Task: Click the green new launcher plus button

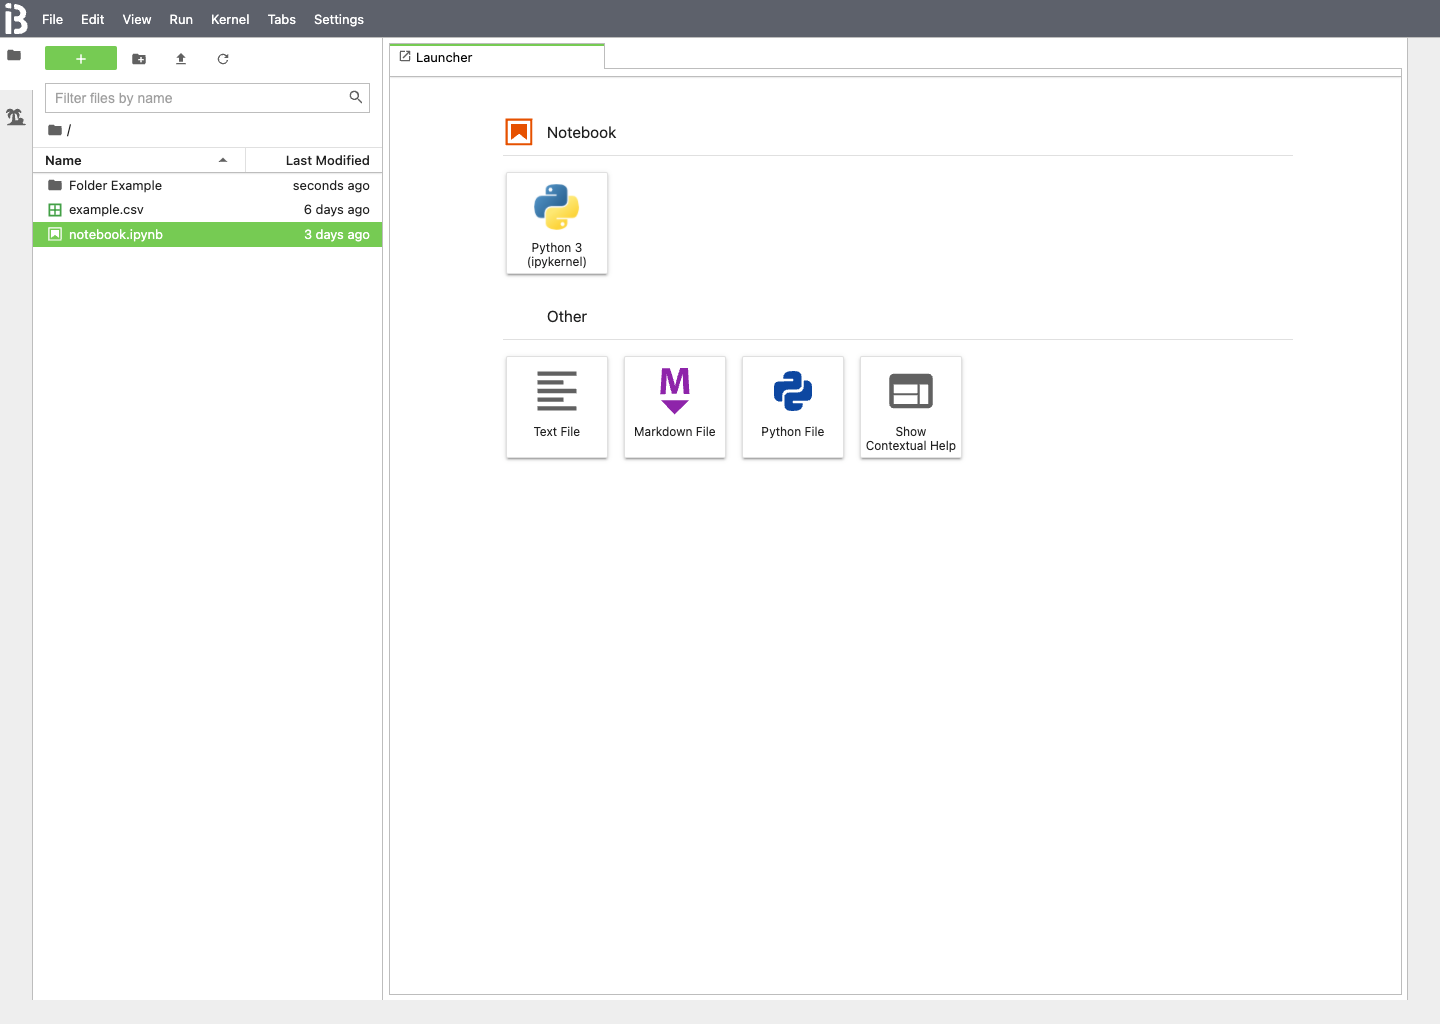Action: tap(81, 59)
